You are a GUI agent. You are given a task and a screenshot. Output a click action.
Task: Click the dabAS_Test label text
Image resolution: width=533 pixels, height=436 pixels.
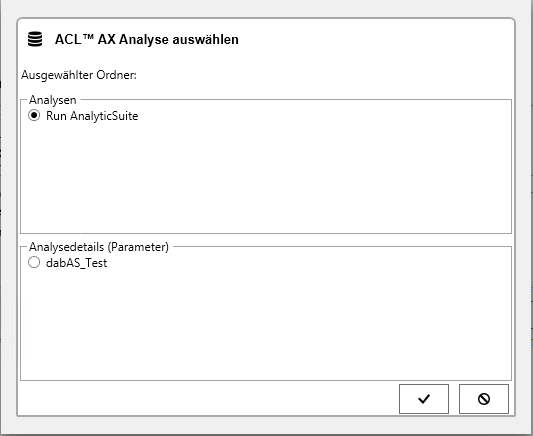[76, 263]
